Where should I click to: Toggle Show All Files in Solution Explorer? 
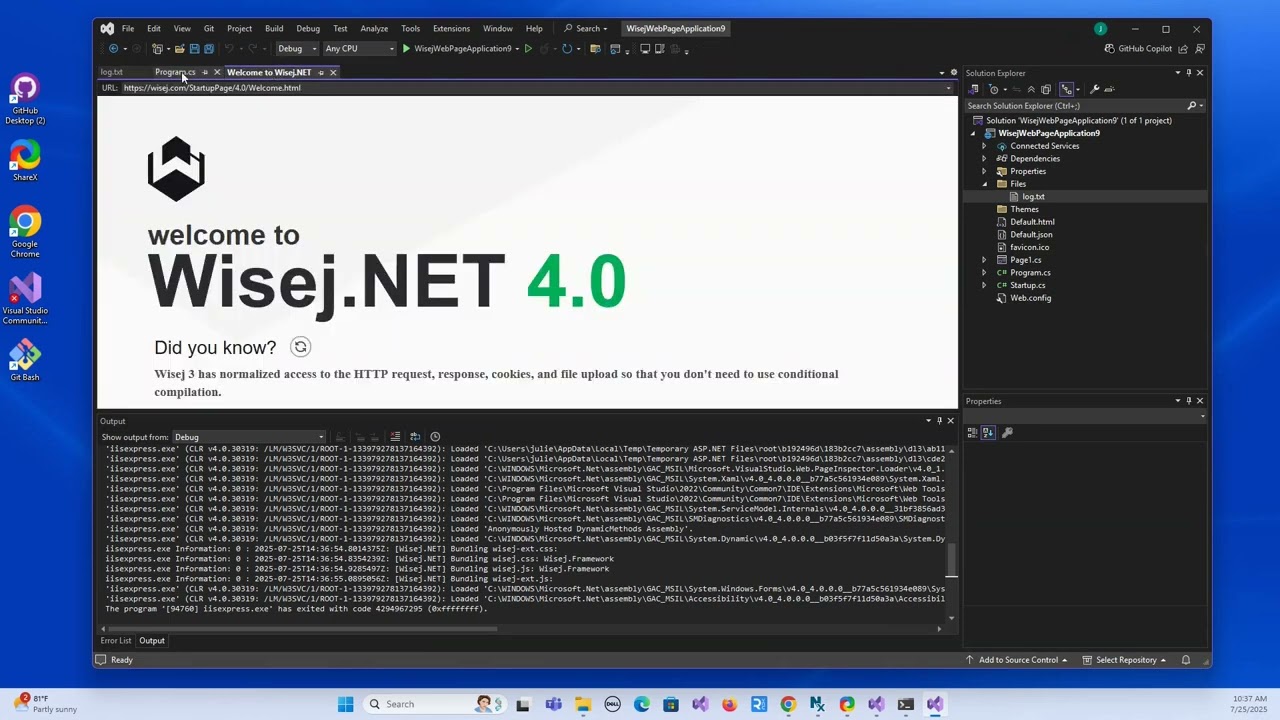pyautogui.click(x=1046, y=89)
